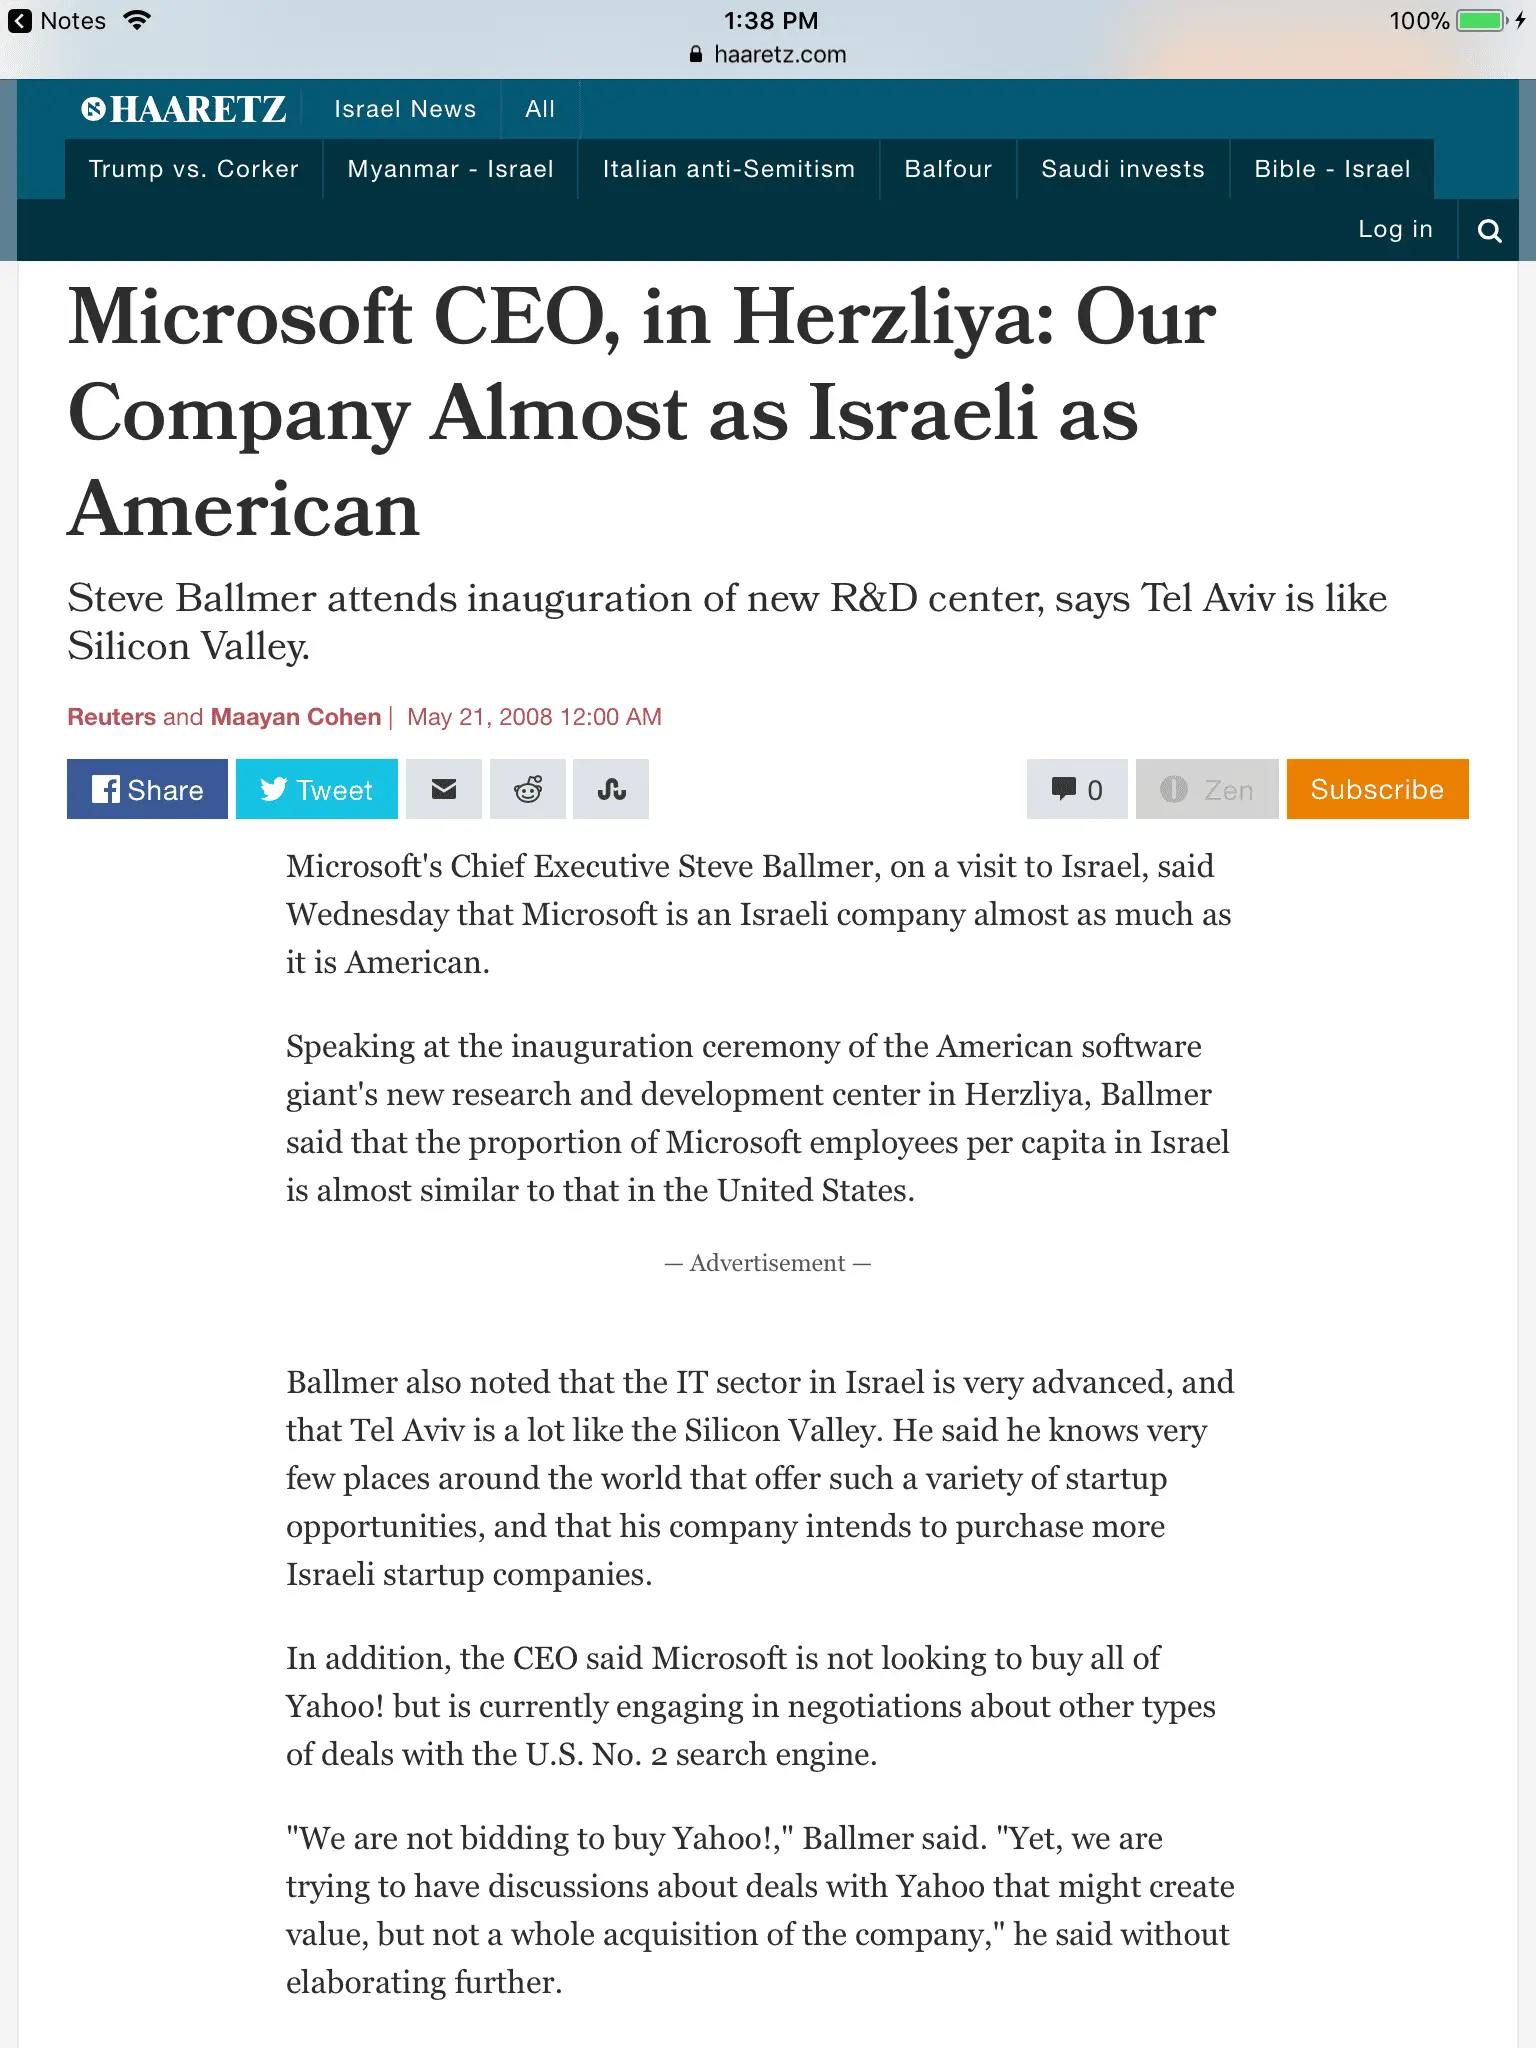Open Israel News section
1536x2048 pixels.
click(x=405, y=109)
